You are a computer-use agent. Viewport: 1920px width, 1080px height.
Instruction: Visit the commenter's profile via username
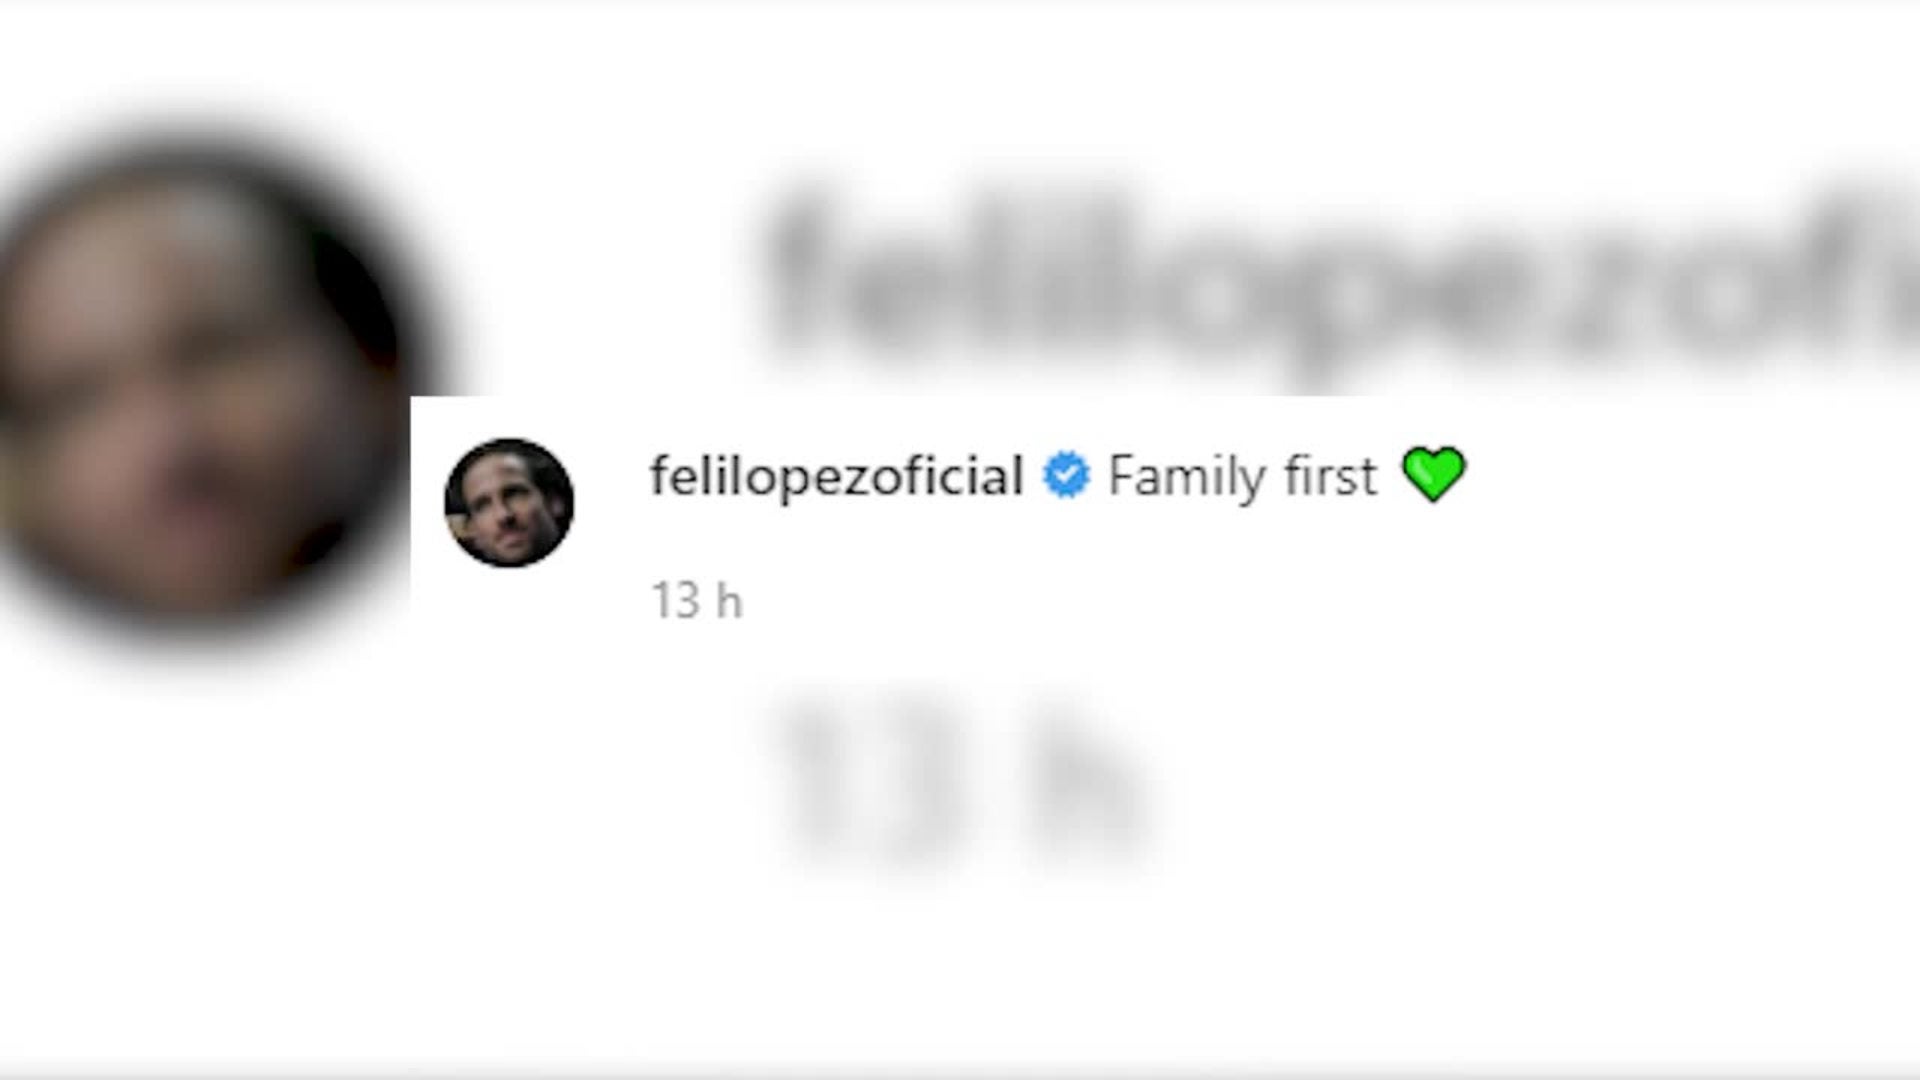click(836, 475)
